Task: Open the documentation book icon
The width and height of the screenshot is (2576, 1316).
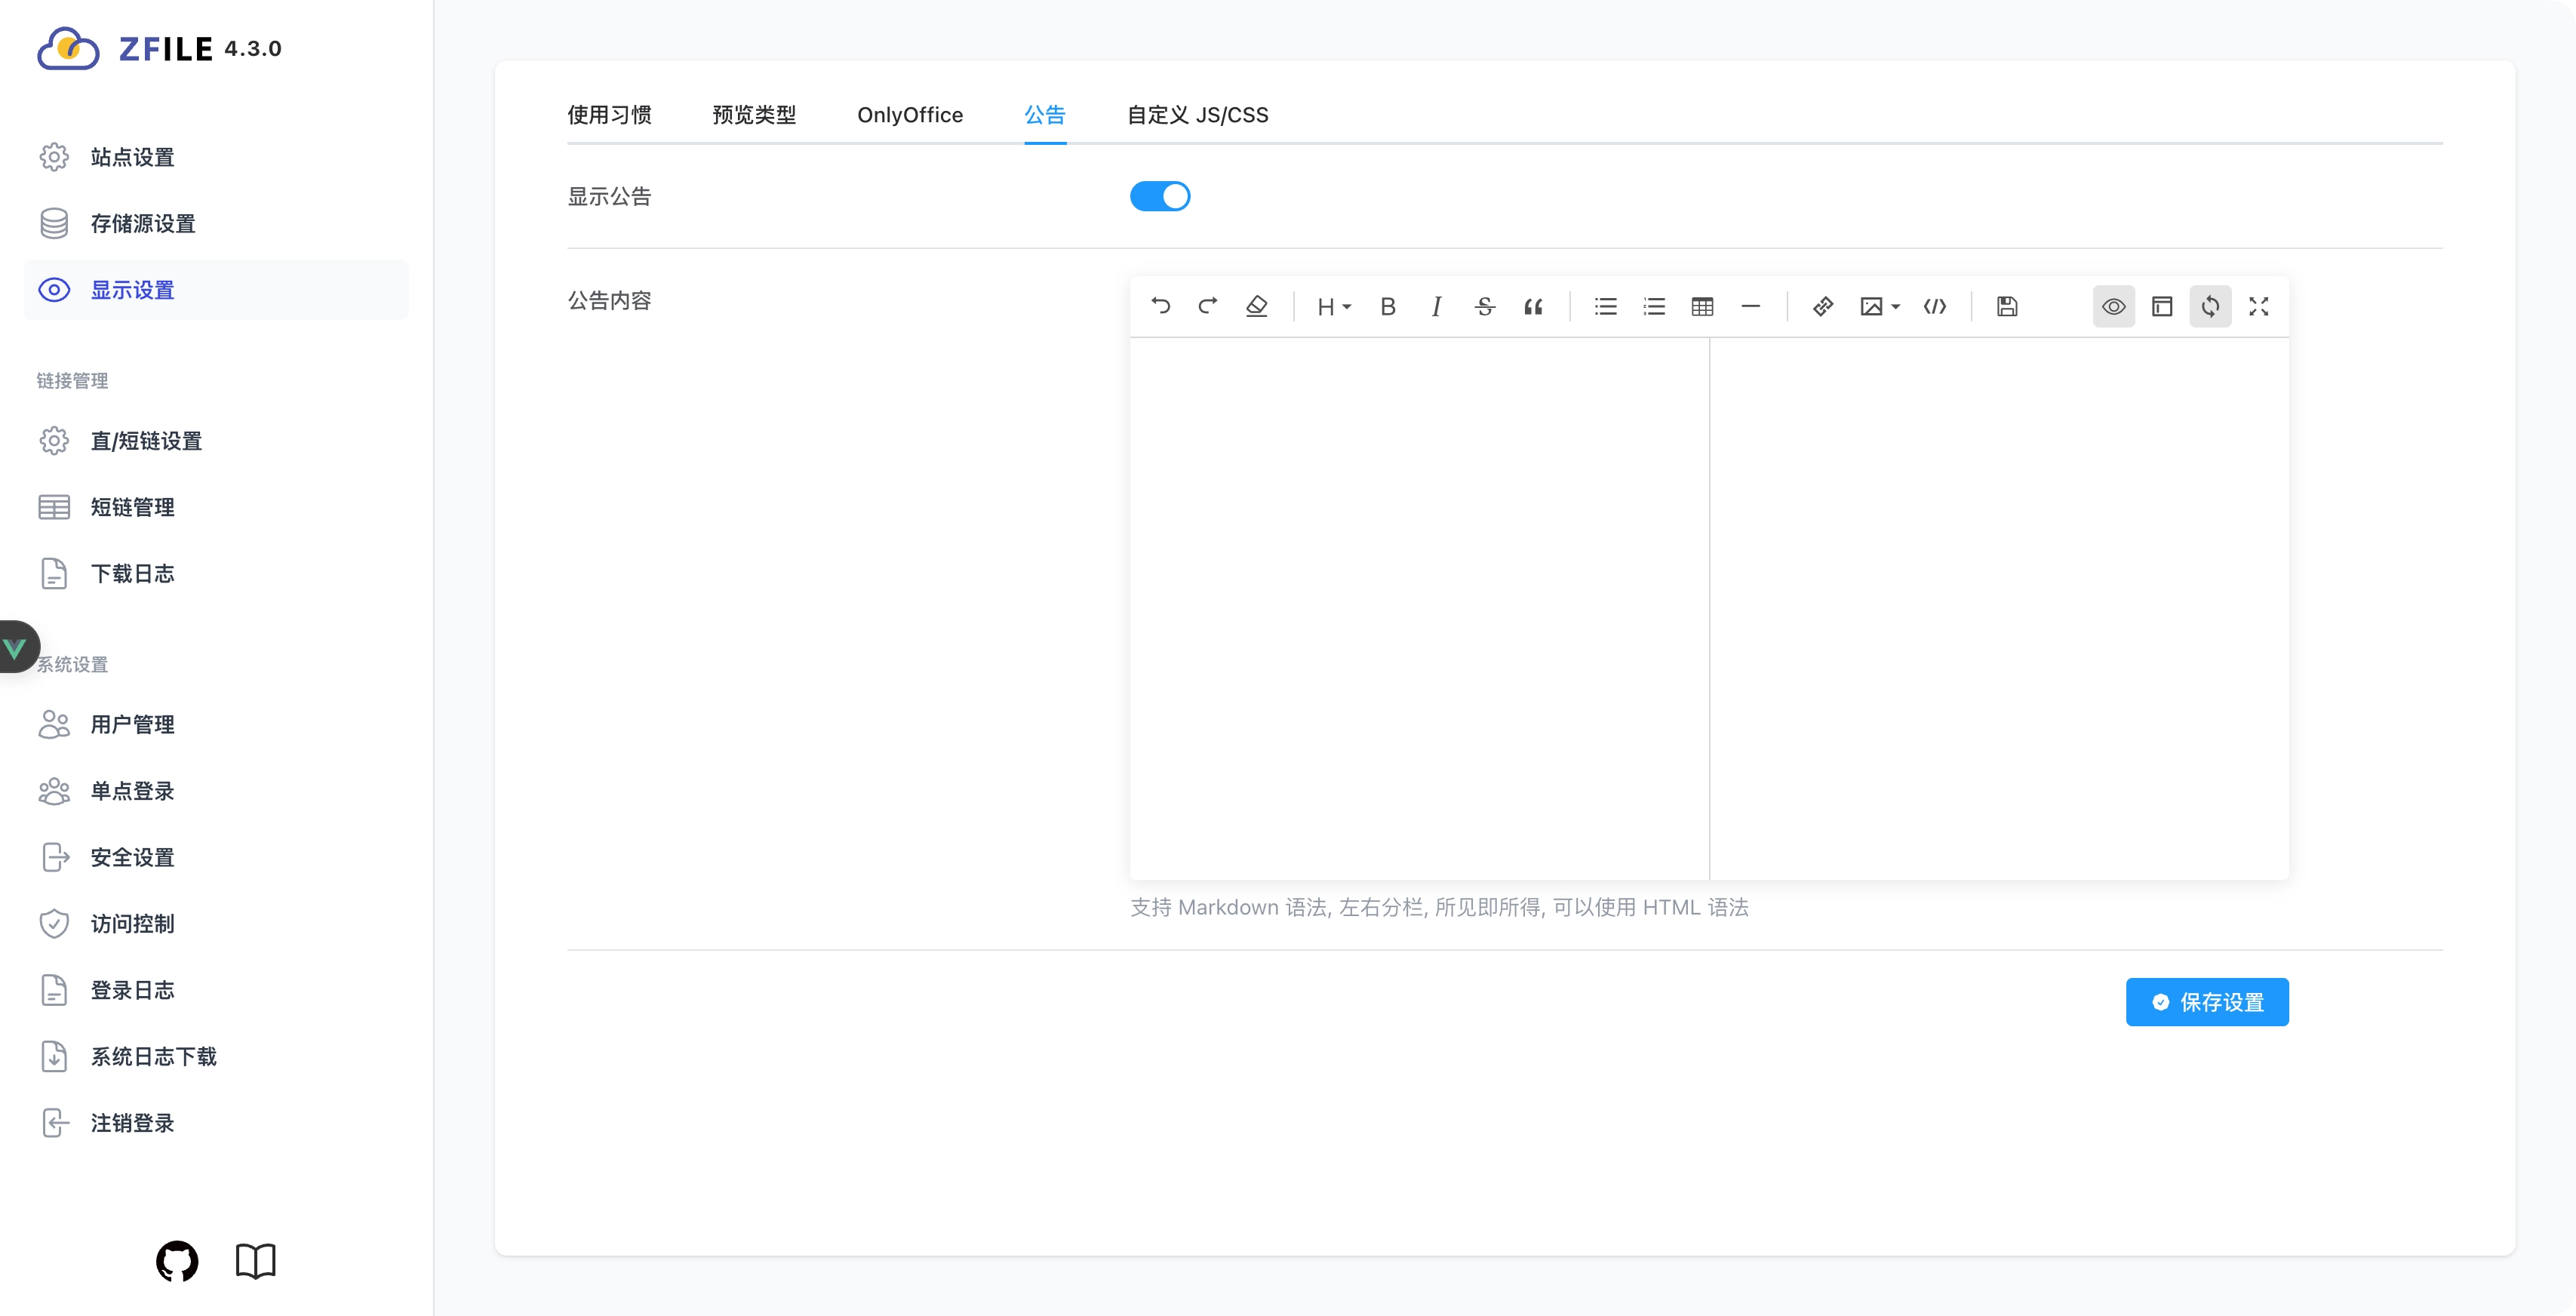Action: tap(255, 1261)
